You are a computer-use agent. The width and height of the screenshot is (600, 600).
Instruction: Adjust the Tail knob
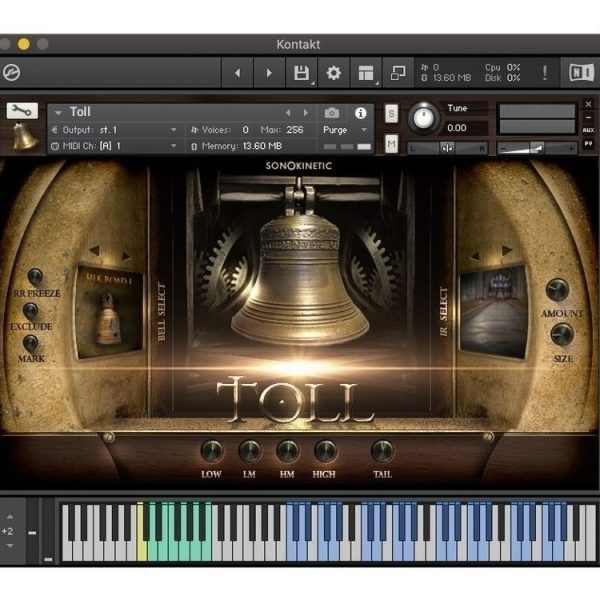pos(382,452)
